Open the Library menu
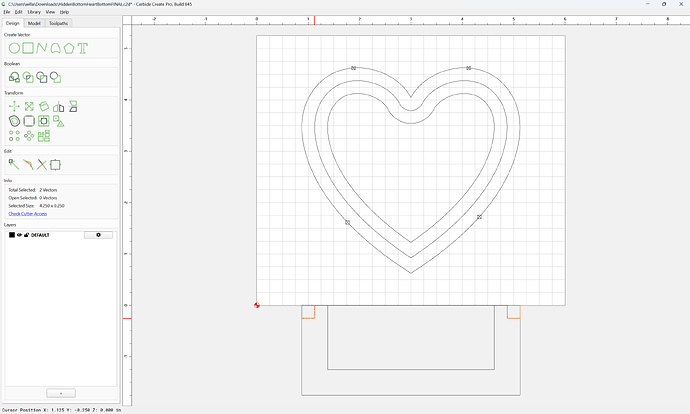Viewport: 690px width, 414px height. coord(34,12)
